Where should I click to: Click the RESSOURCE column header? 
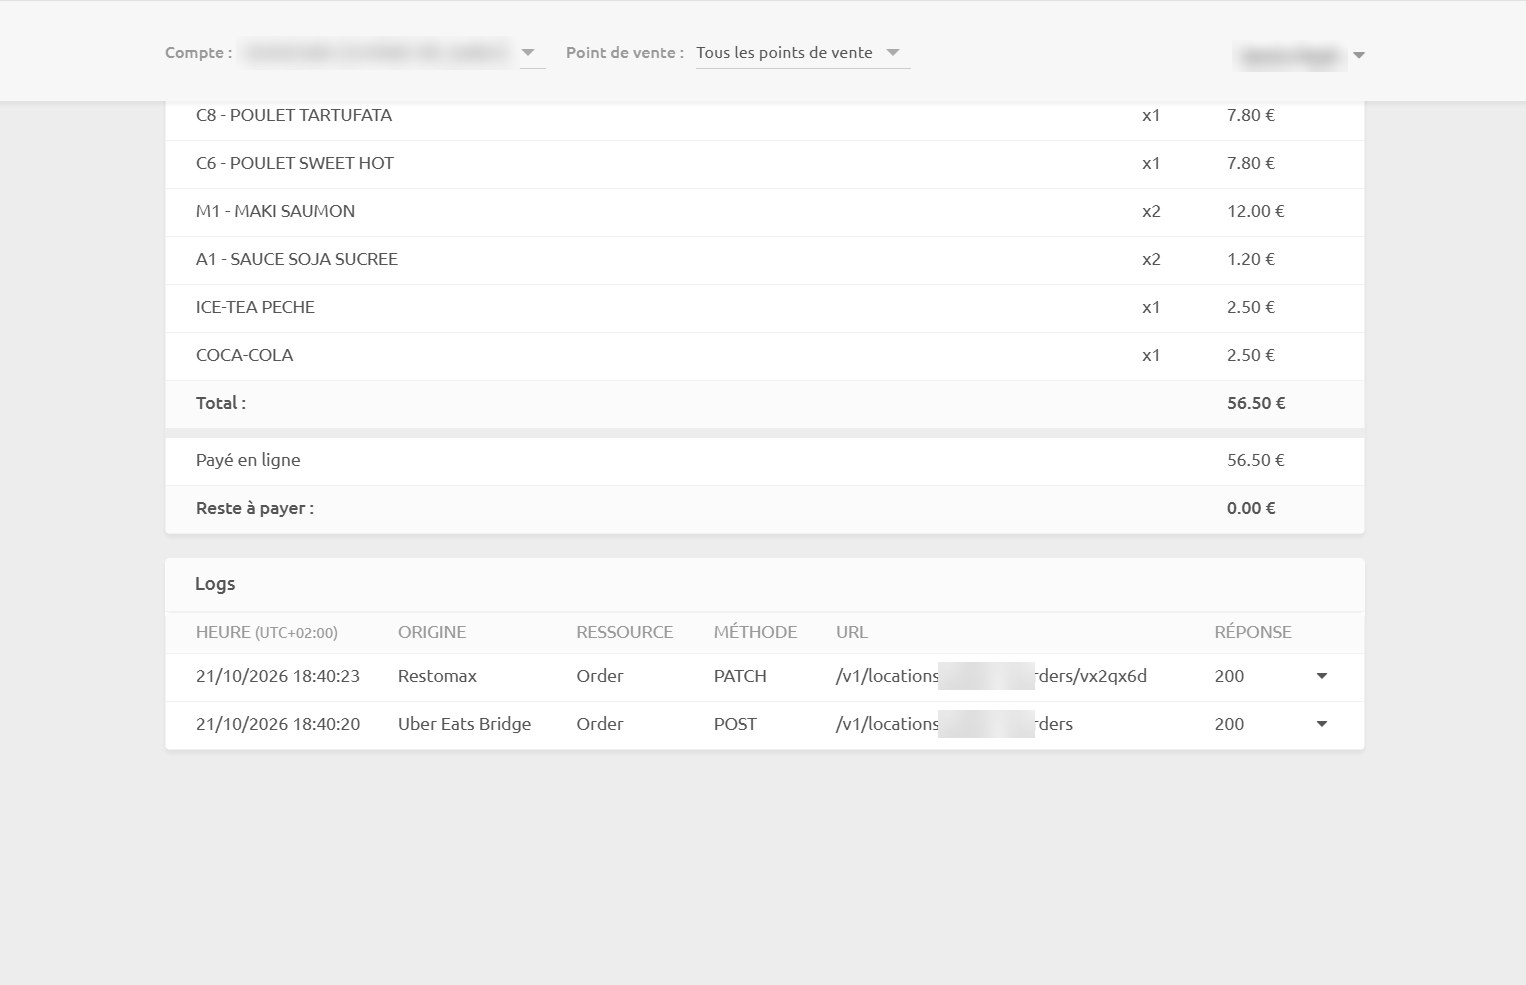click(x=625, y=632)
